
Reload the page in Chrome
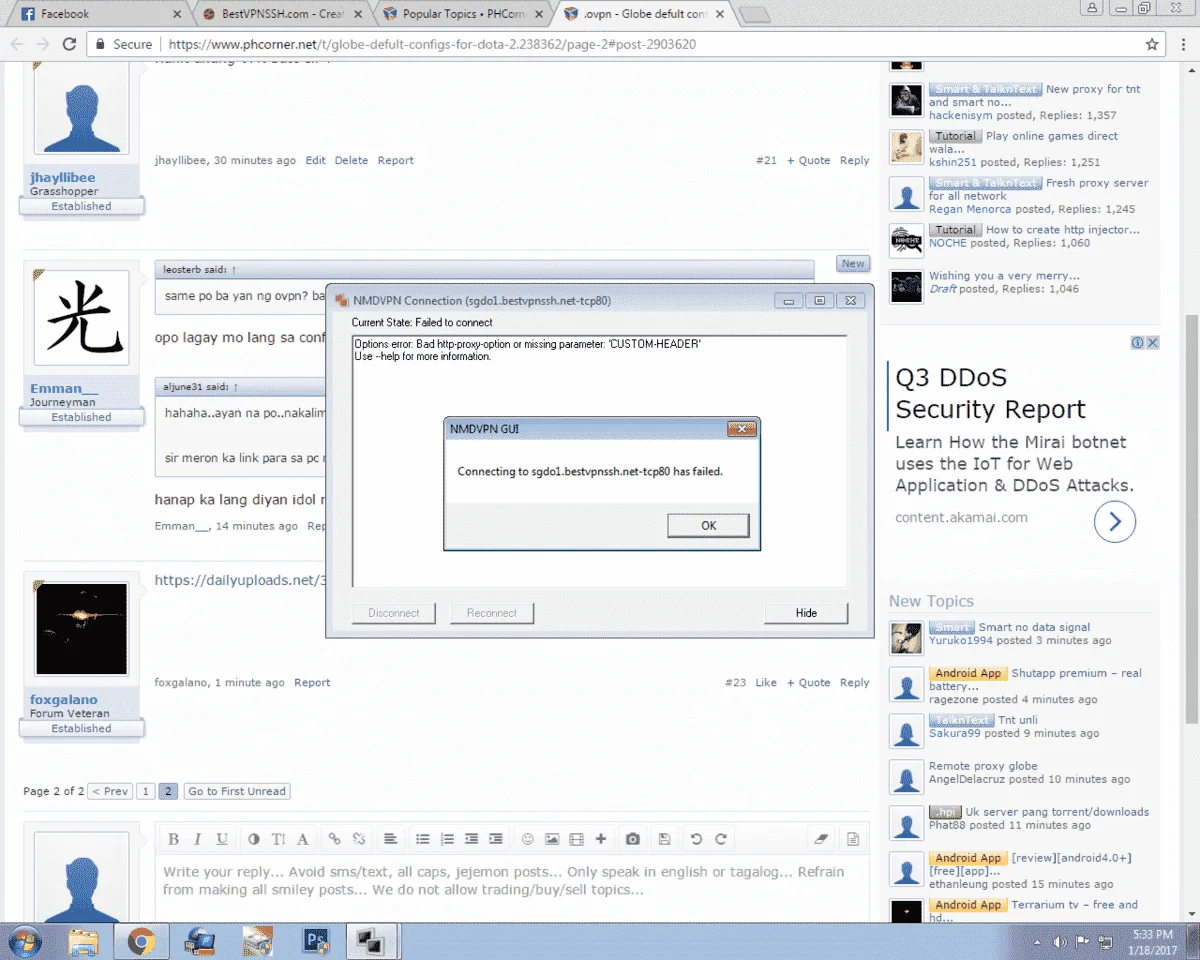coord(69,44)
